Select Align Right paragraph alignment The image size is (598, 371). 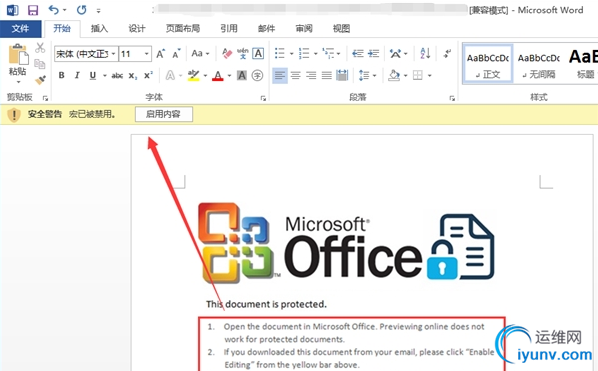point(311,75)
